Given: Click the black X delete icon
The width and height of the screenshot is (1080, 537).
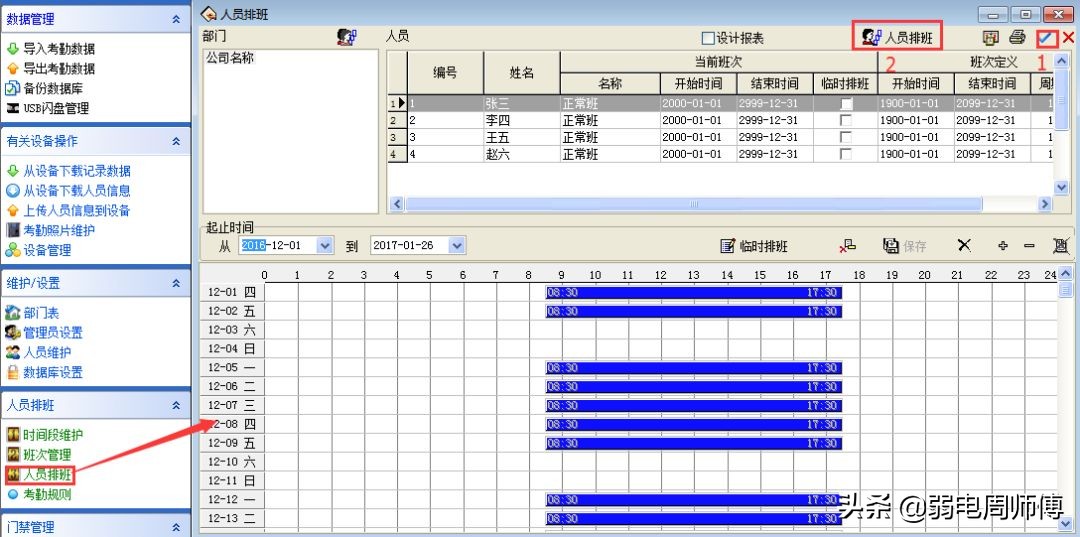Looking at the screenshot, I should click(964, 246).
